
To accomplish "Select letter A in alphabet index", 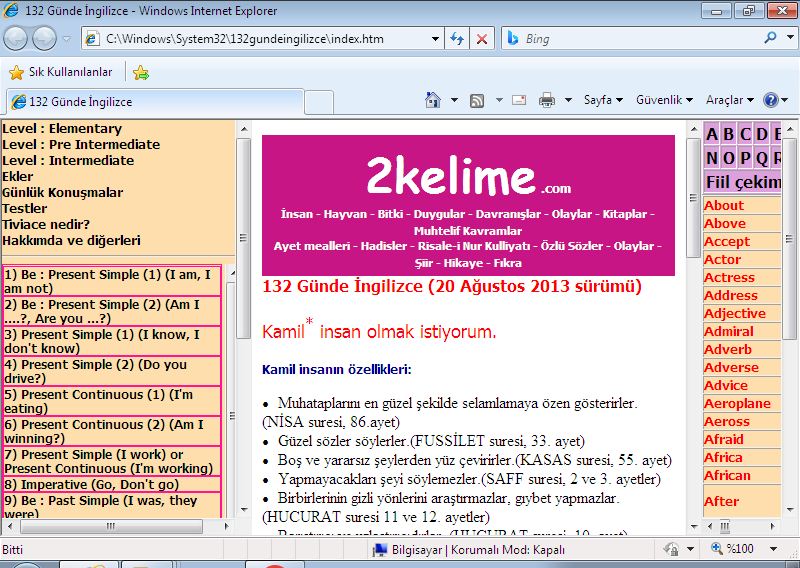I will point(712,134).
